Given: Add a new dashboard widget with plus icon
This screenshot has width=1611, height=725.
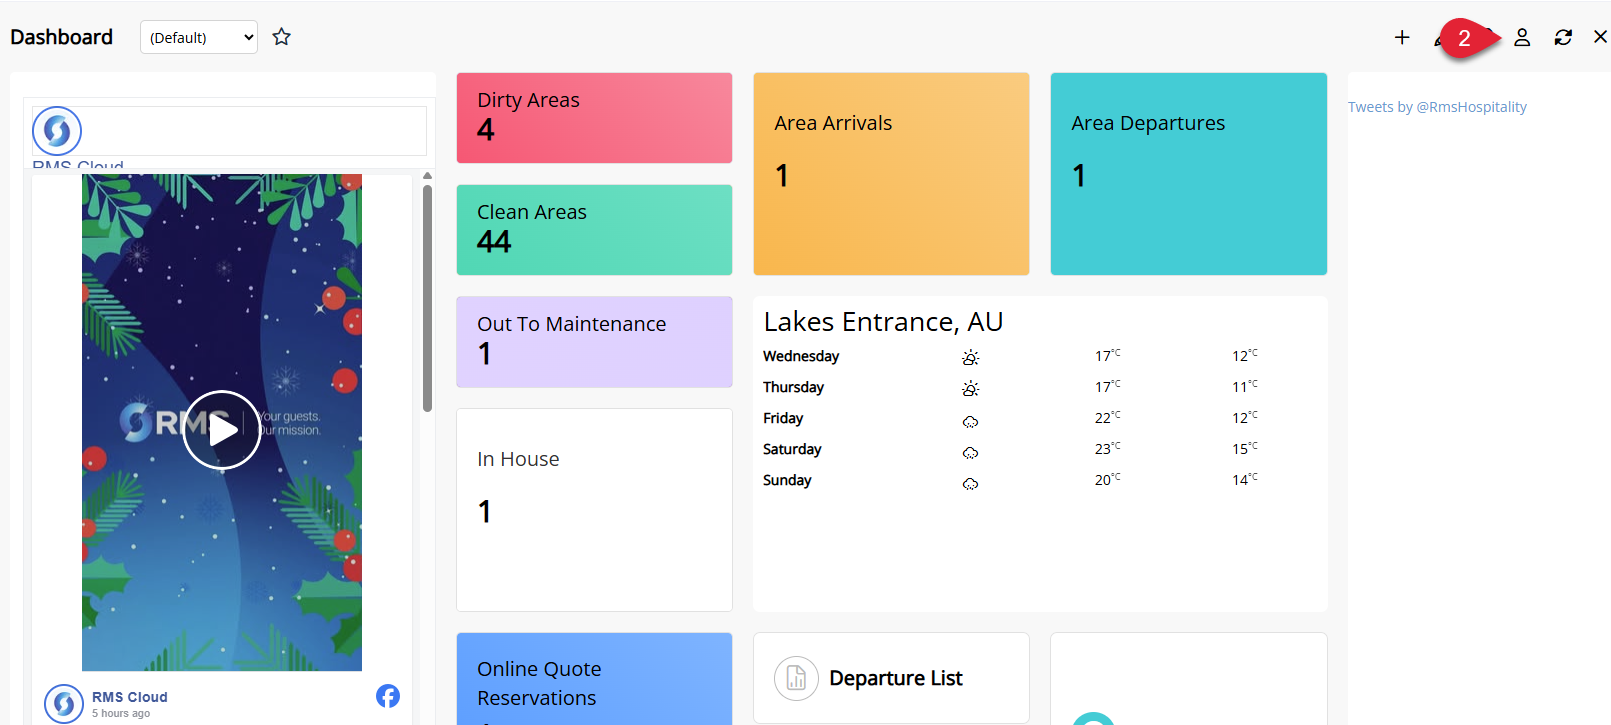Looking at the screenshot, I should [x=1402, y=37].
